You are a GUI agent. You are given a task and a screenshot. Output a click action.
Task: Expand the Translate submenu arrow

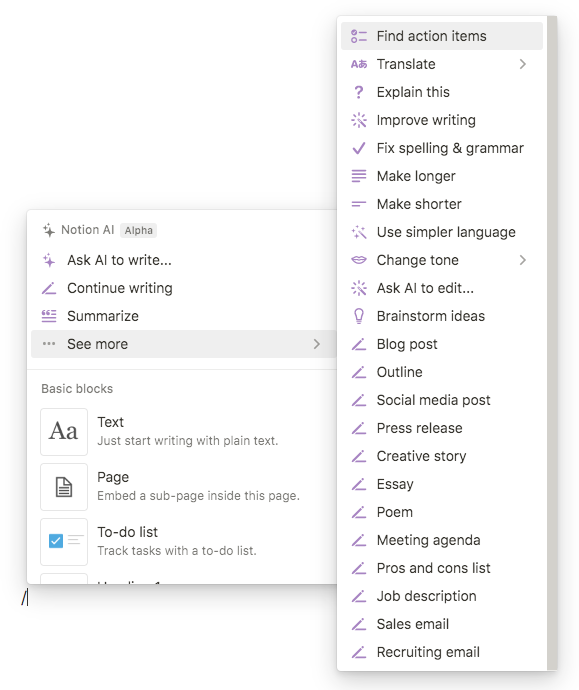click(523, 64)
